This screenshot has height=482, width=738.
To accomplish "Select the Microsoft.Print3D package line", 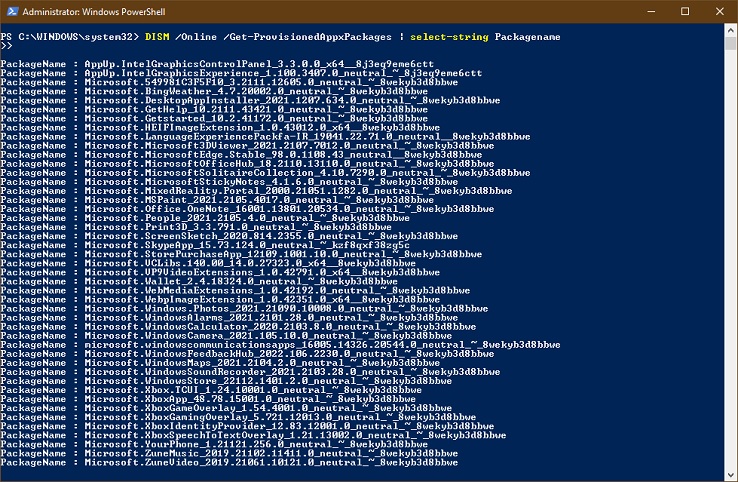I will (196, 227).
